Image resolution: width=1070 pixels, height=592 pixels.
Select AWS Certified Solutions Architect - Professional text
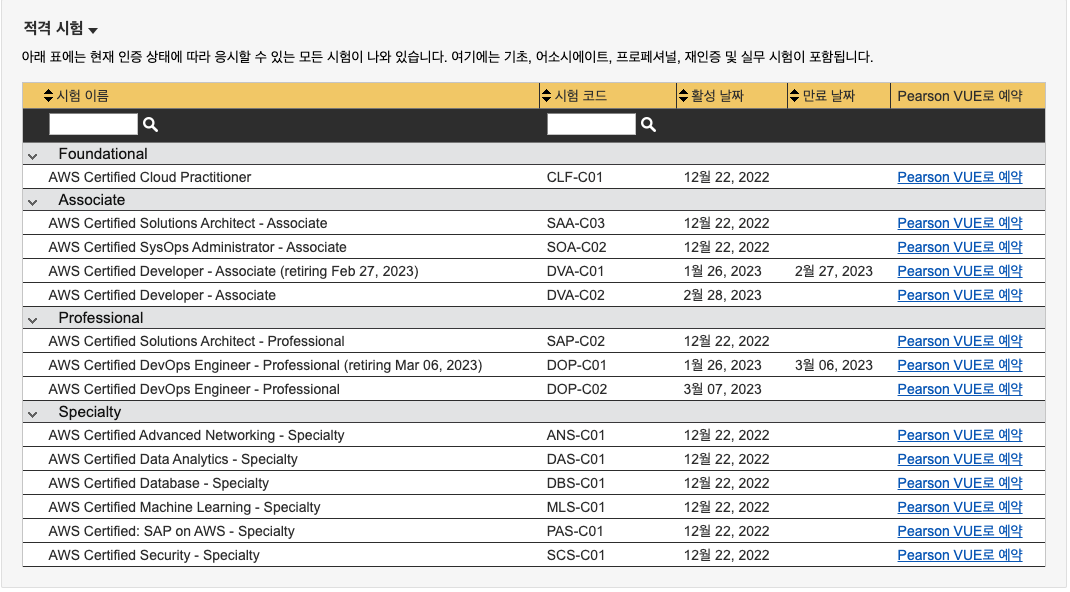(x=196, y=341)
